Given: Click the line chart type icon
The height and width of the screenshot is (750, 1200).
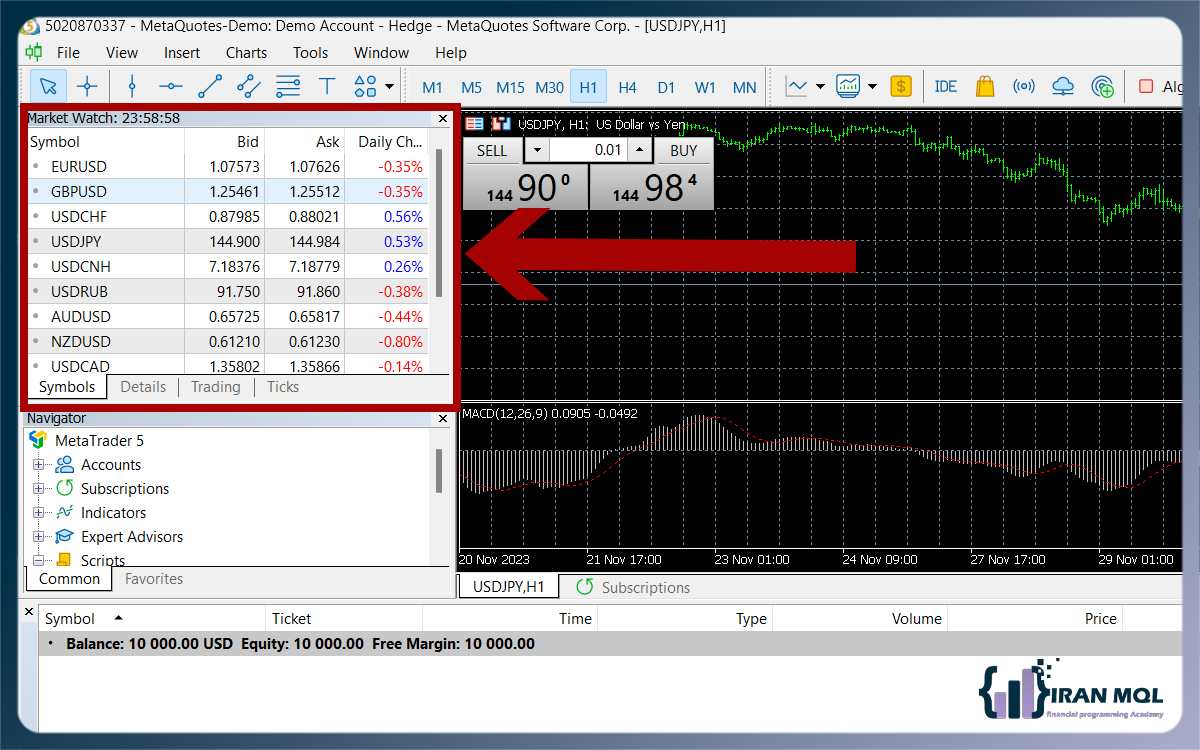Looking at the screenshot, I should point(797,87).
